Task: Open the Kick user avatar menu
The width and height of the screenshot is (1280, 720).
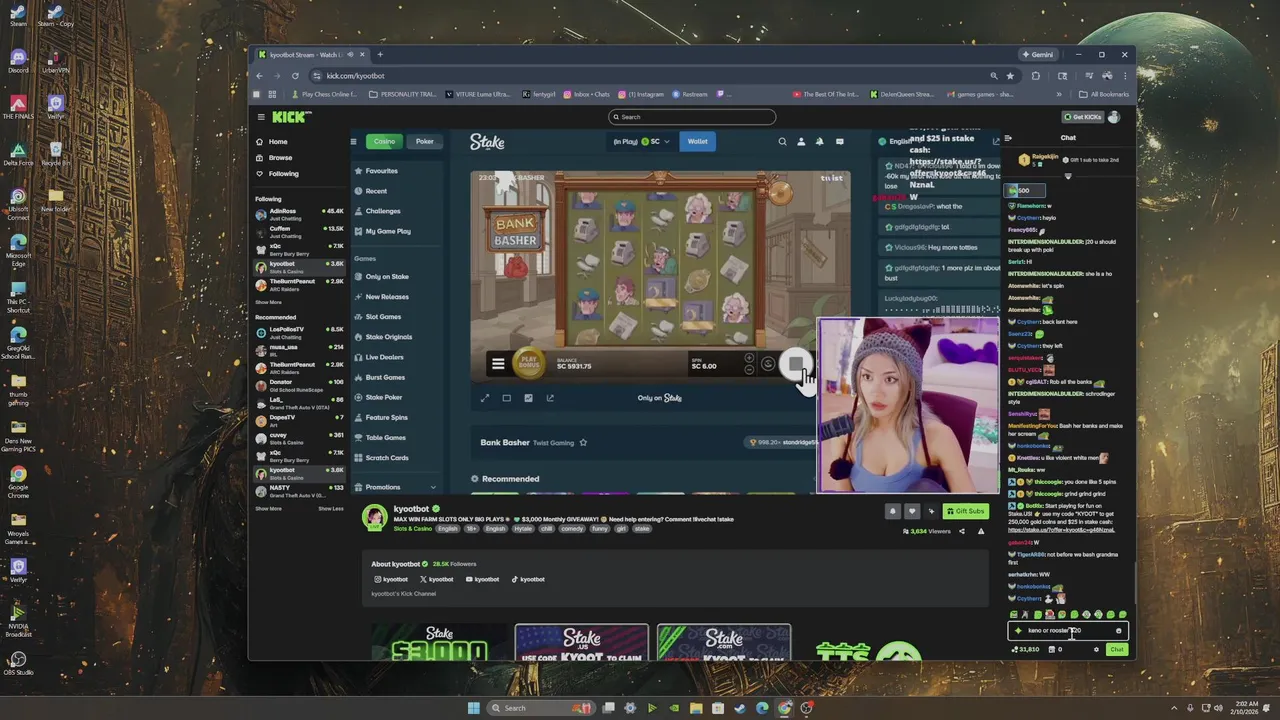Action: 1114,117
